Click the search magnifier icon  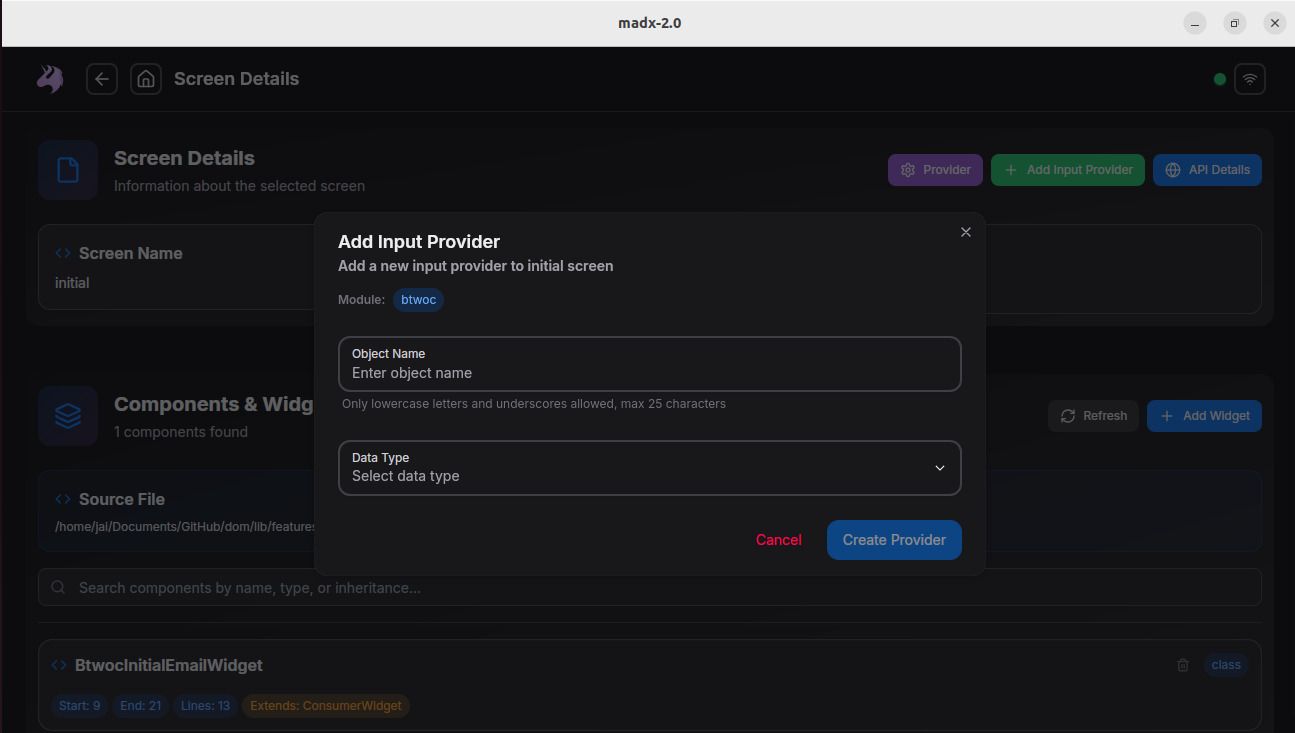[59, 588]
